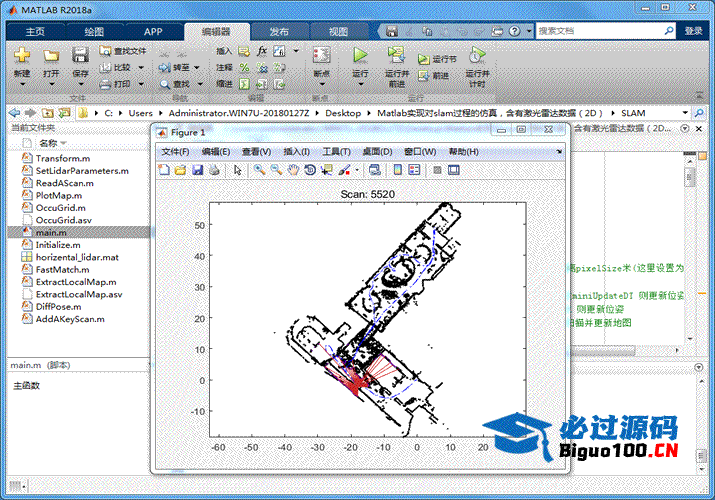Screen dimensions: 715x500
Task: Click Figure 1 new figure icon
Action: pyautogui.click(x=164, y=170)
